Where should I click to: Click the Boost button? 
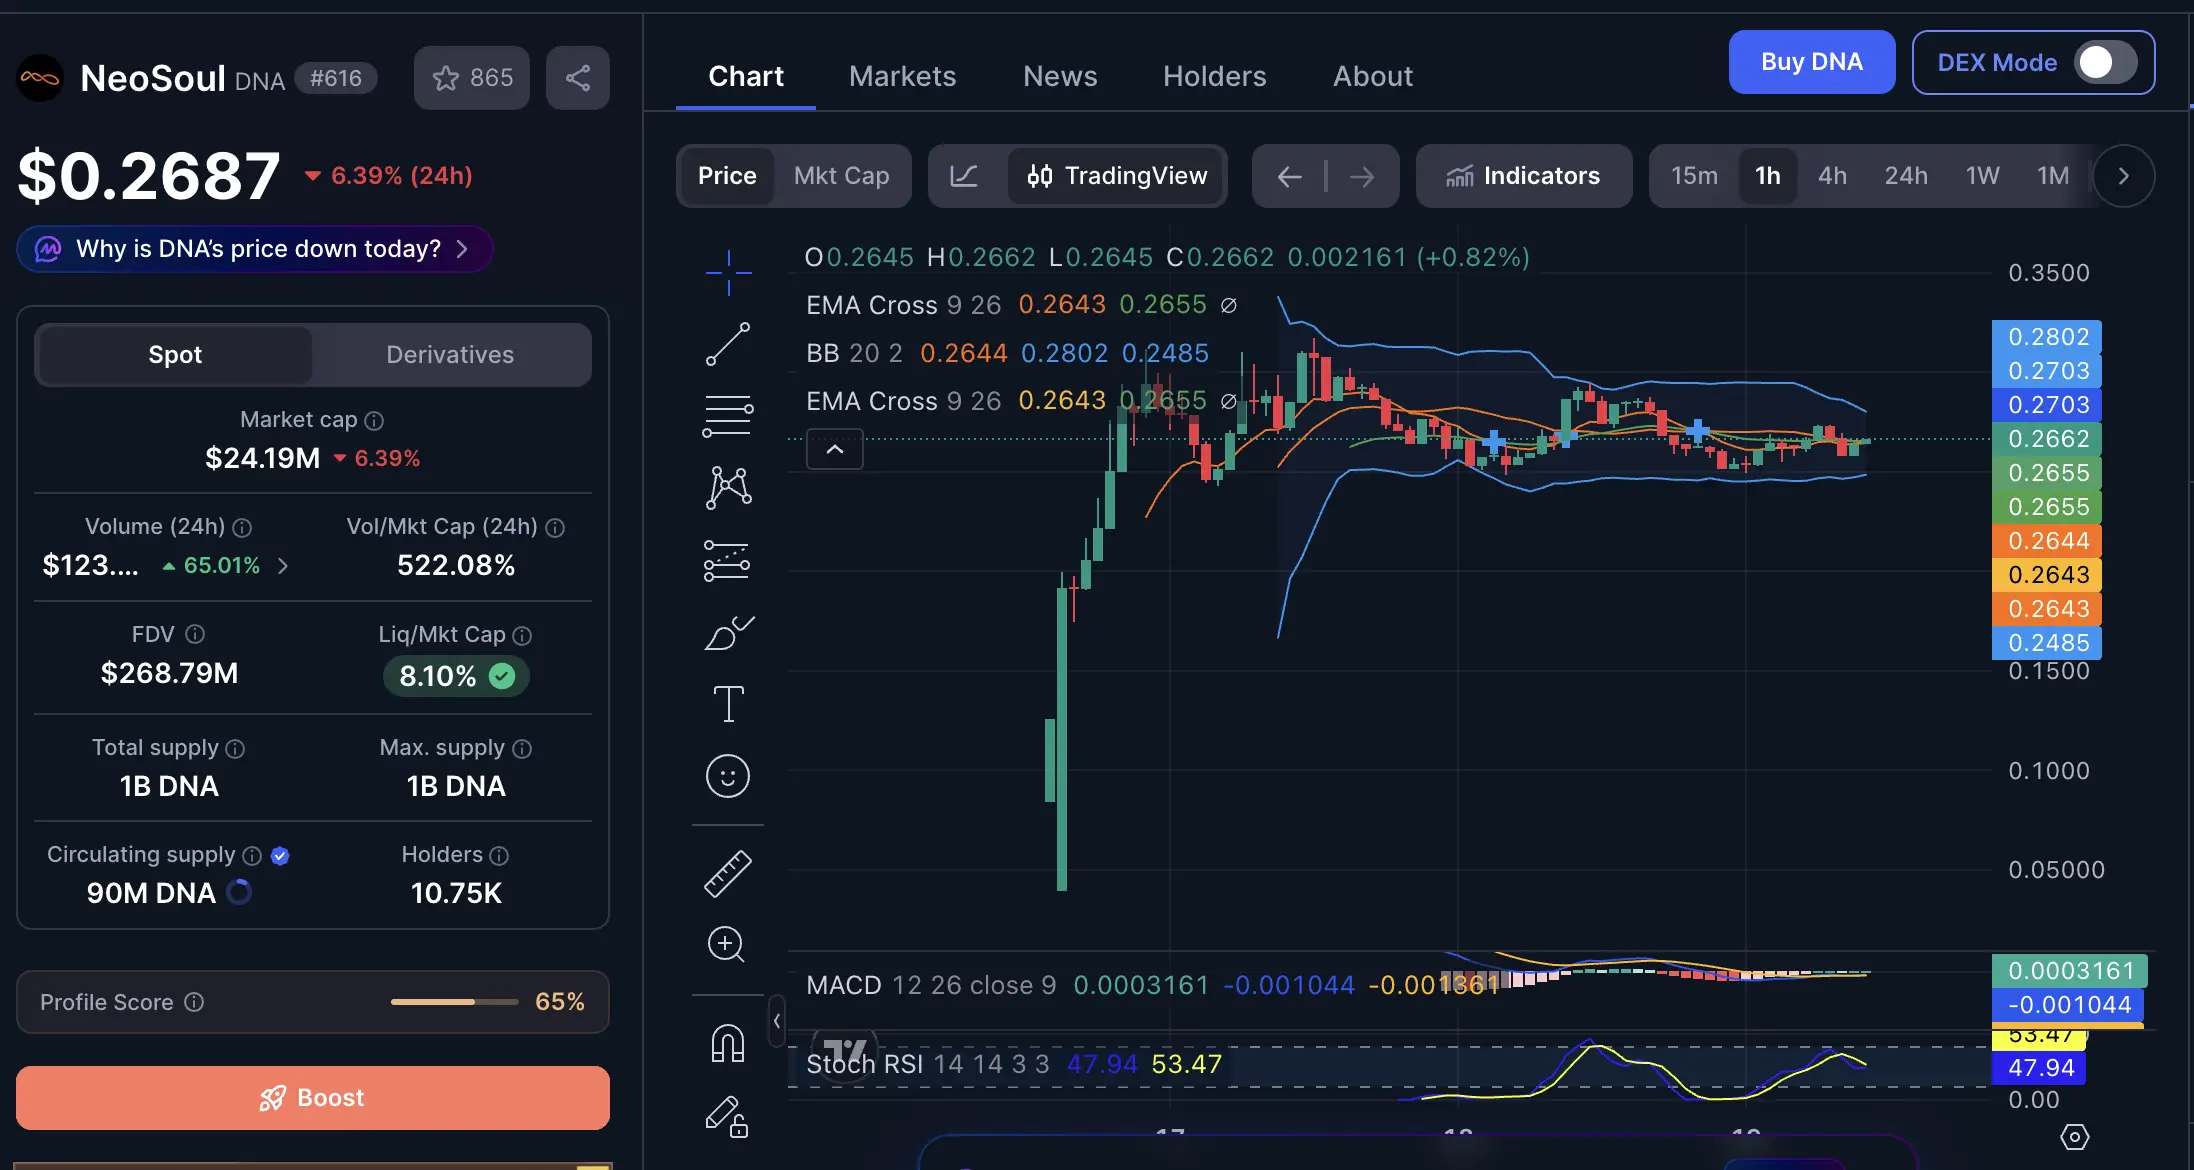coord(313,1098)
